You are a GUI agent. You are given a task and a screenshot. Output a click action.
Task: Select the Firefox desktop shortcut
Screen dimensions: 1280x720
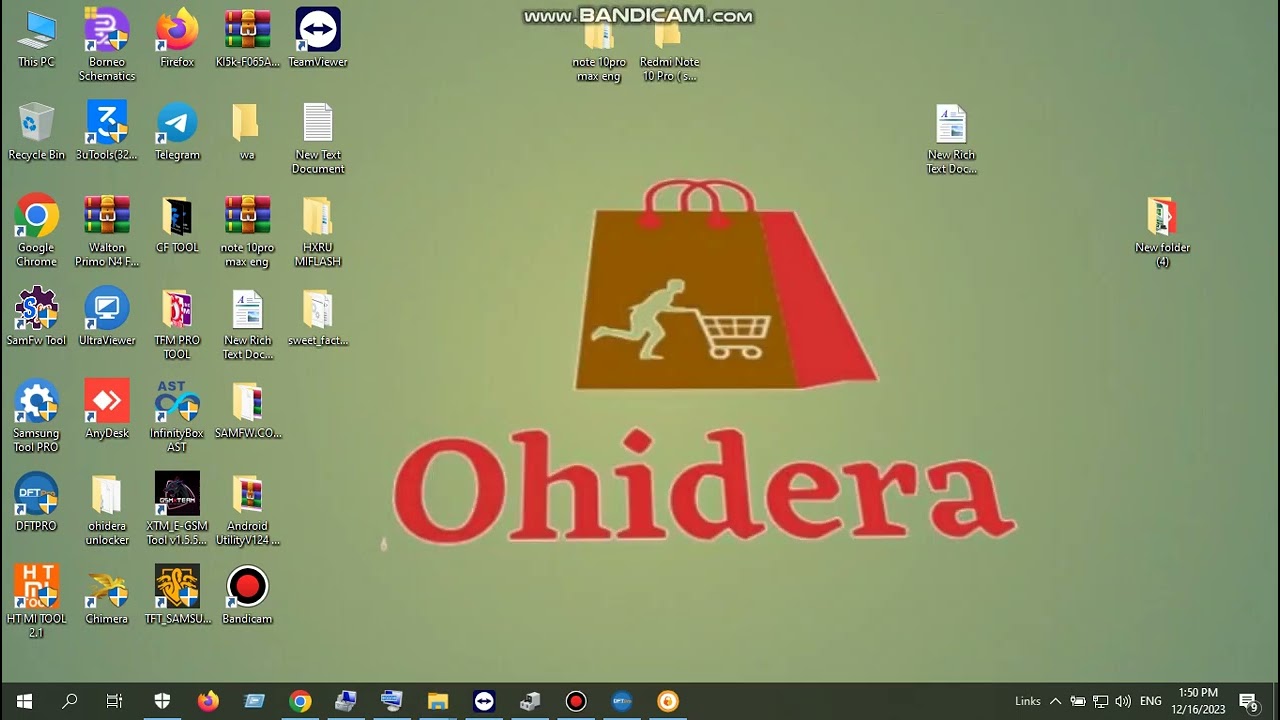pyautogui.click(x=177, y=38)
